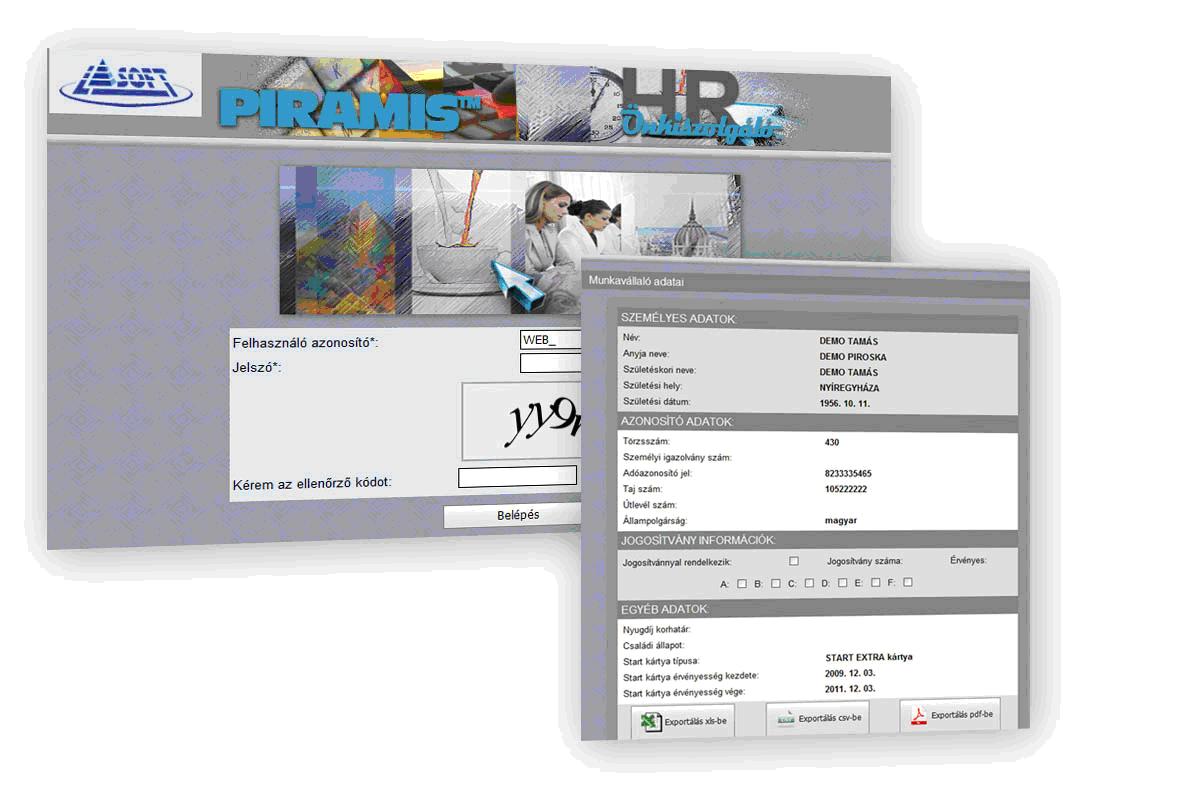The width and height of the screenshot is (1190, 805).
Task: Click Exportálás xls-be button
Action: pyautogui.click(x=683, y=721)
